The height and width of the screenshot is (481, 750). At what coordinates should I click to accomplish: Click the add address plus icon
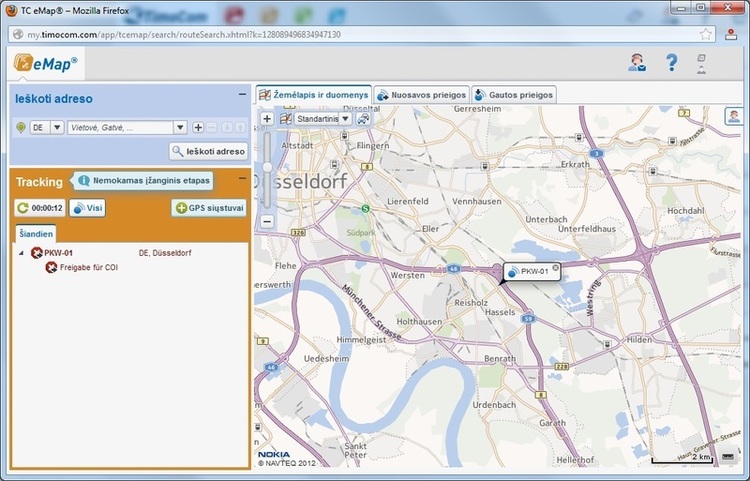[198, 128]
